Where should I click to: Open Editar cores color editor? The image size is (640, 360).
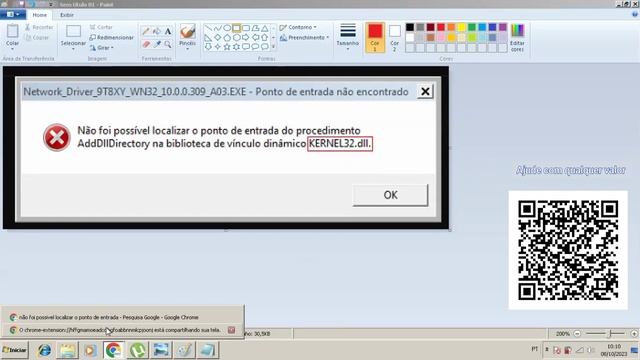[517, 38]
